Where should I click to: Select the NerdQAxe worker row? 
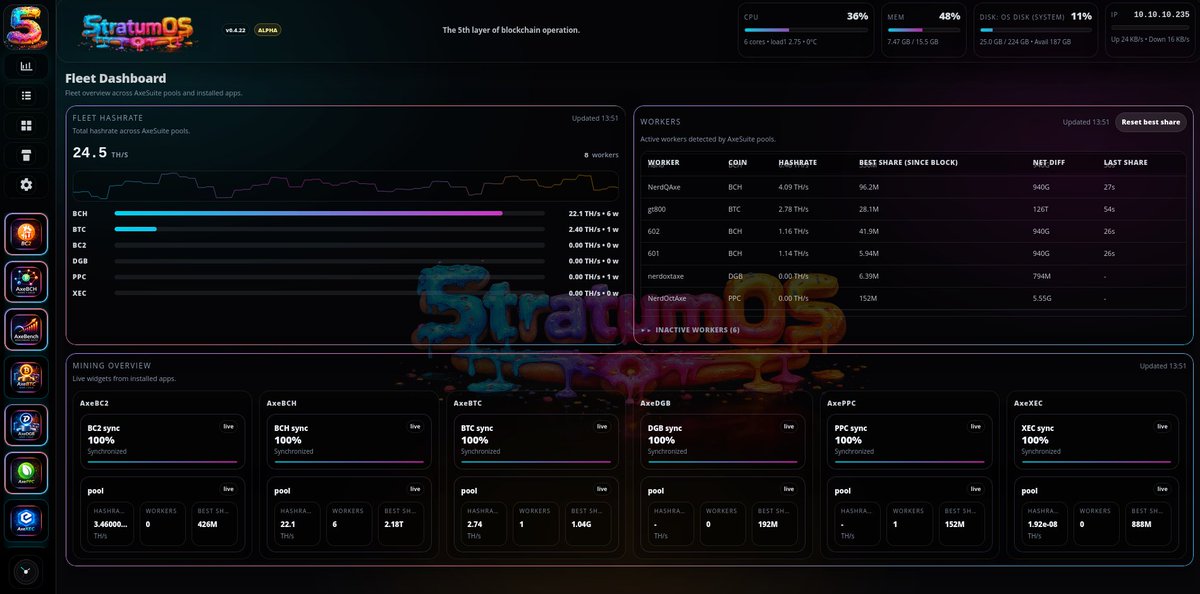point(913,186)
